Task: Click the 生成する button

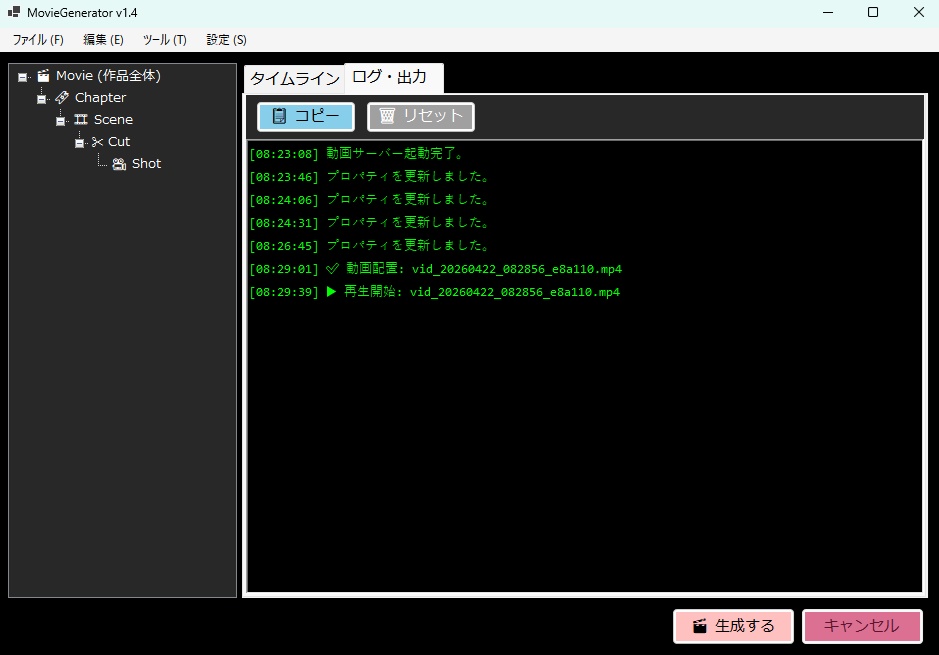Action: tap(734, 626)
